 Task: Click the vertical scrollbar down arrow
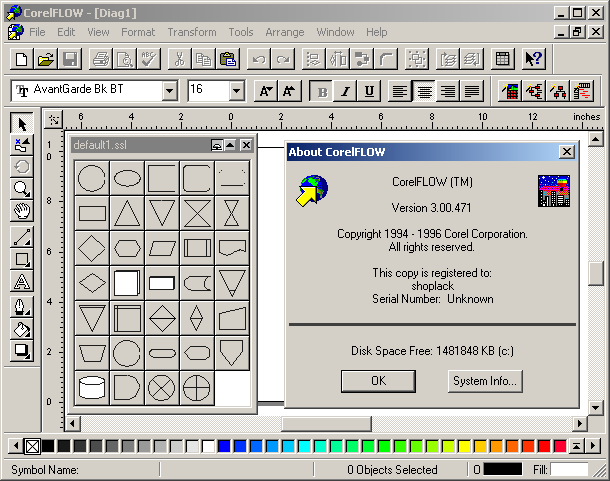pyautogui.click(x=596, y=408)
